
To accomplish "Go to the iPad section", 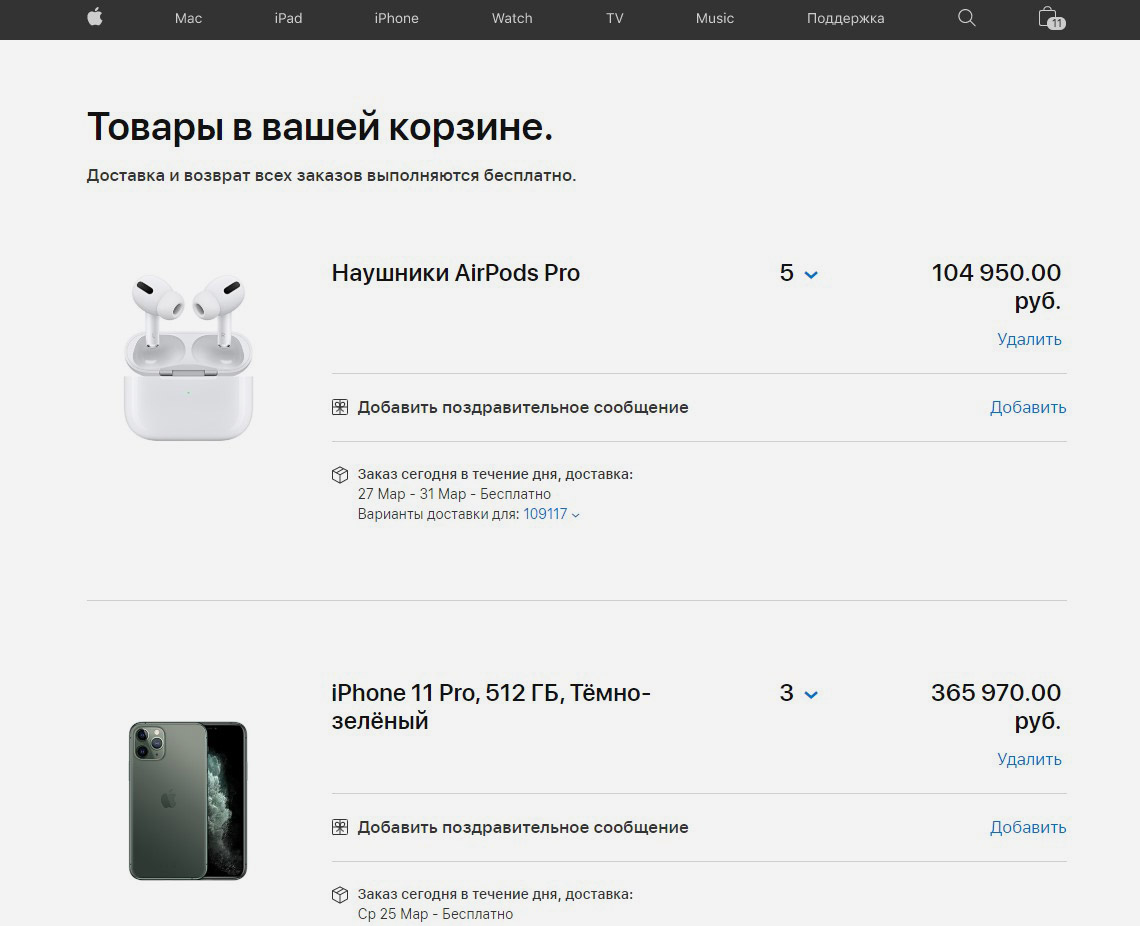I will coord(288,18).
